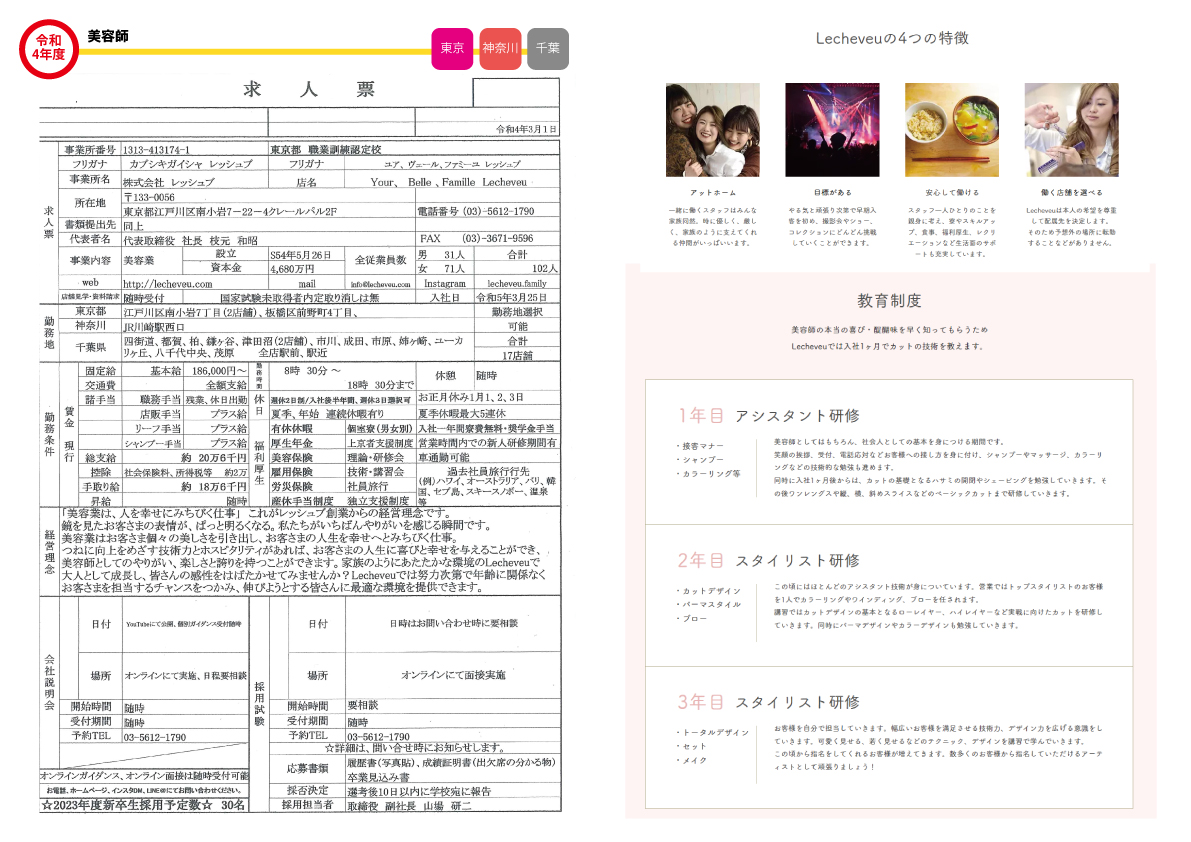This screenshot has width=1191, height=842.
Task: Click the アットホーム caption
Action: pyautogui.click(x=712, y=193)
